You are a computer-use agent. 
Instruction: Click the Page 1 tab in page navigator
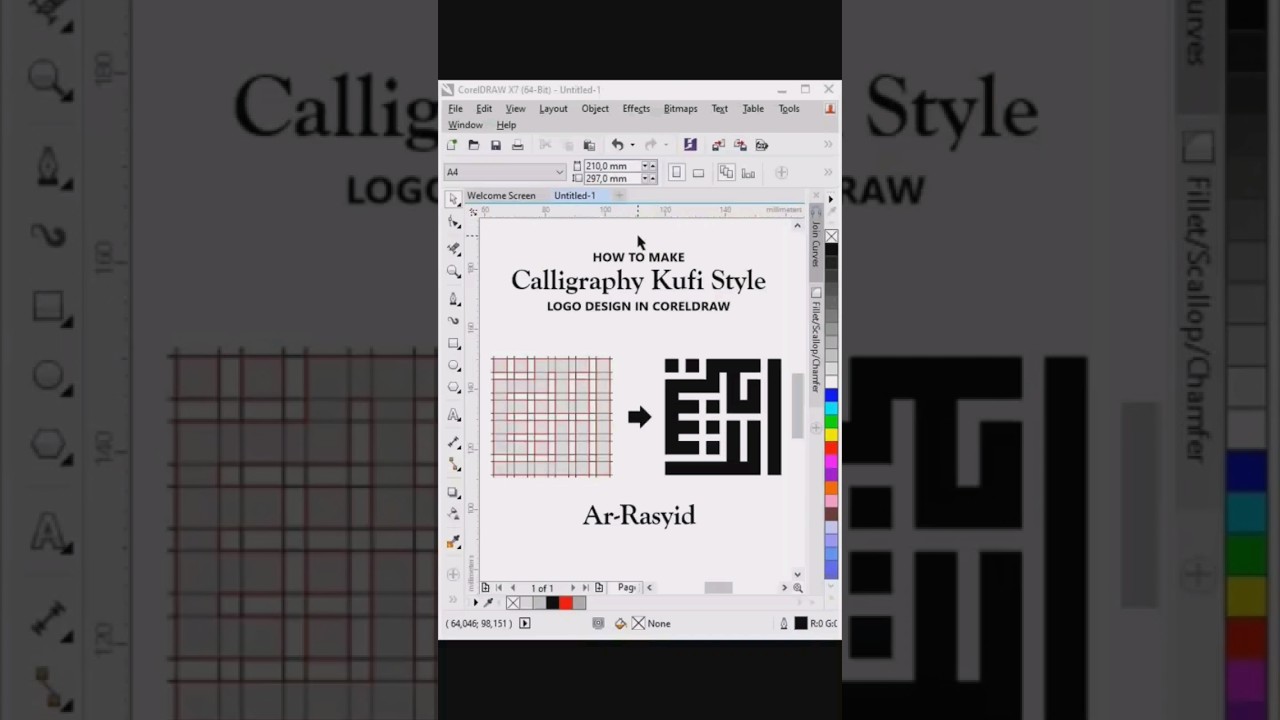pyautogui.click(x=627, y=588)
